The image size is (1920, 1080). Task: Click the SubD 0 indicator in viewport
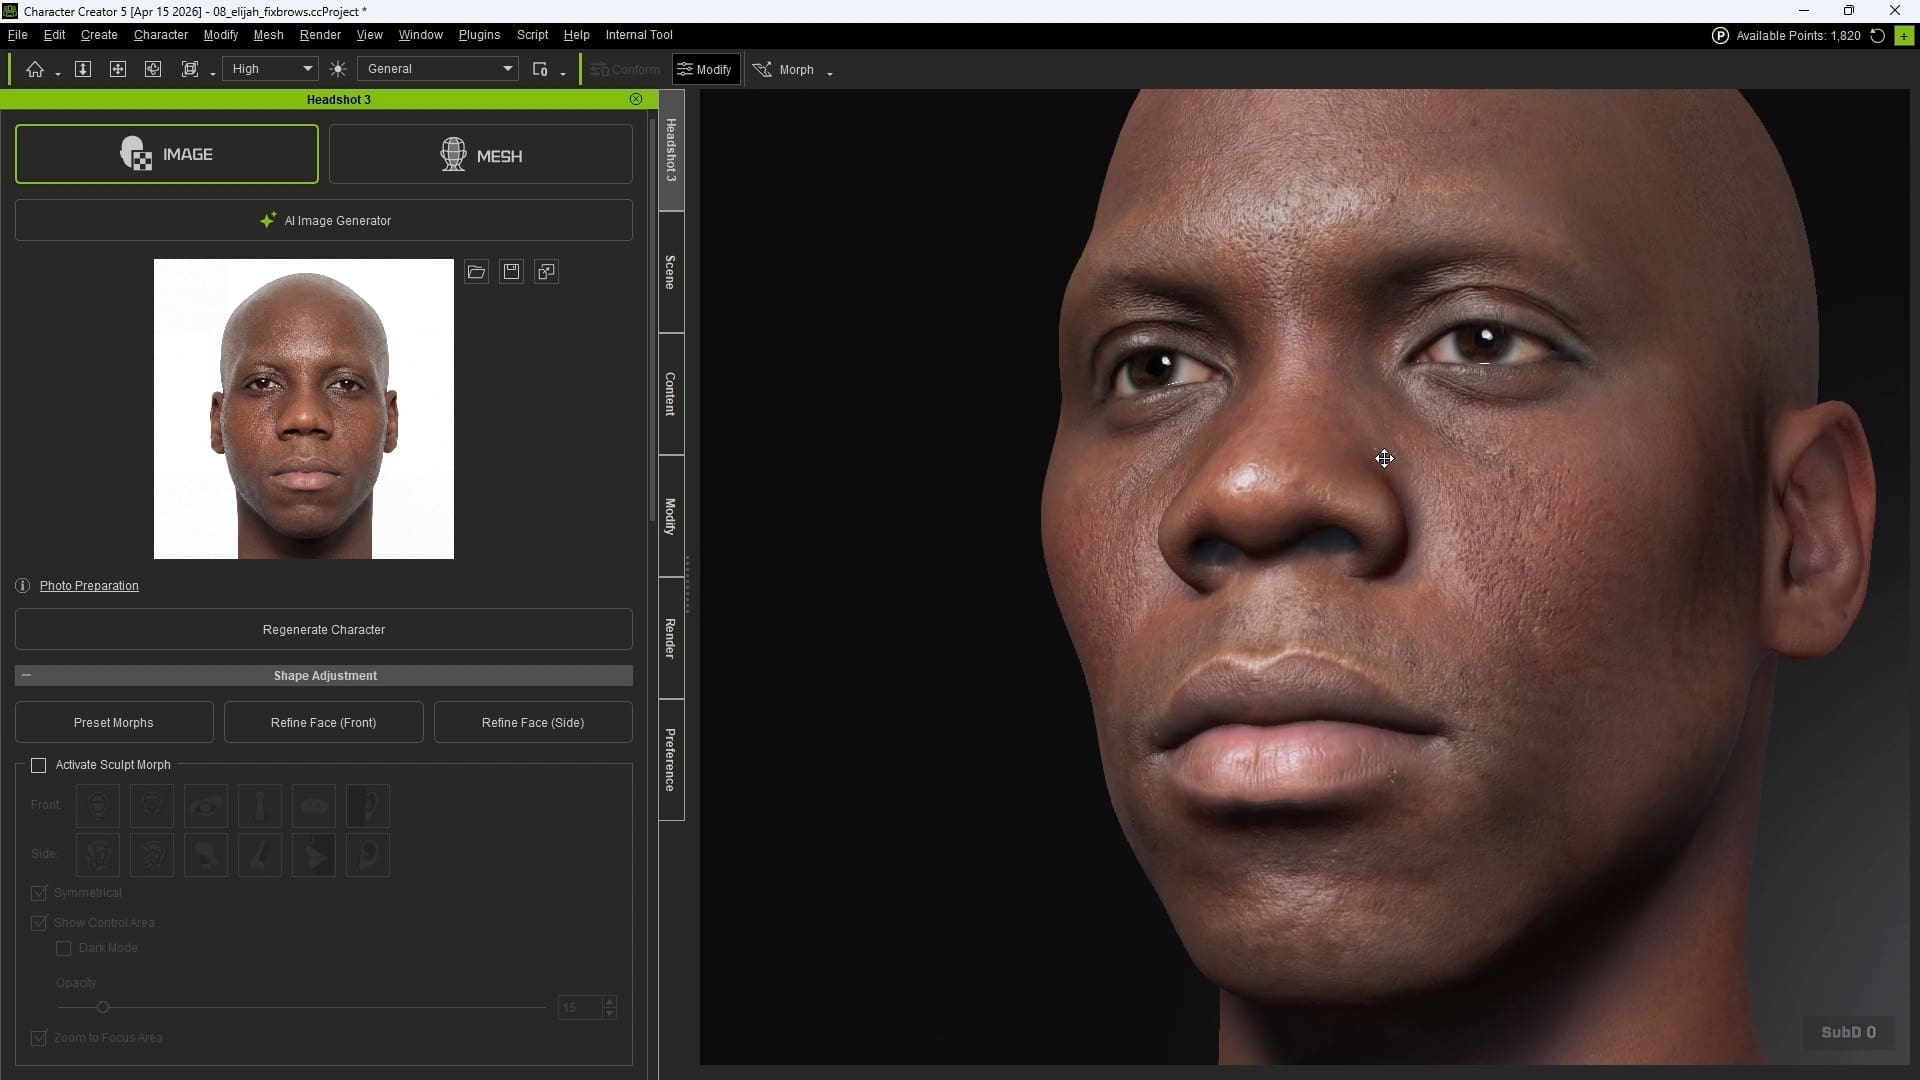click(1848, 1033)
